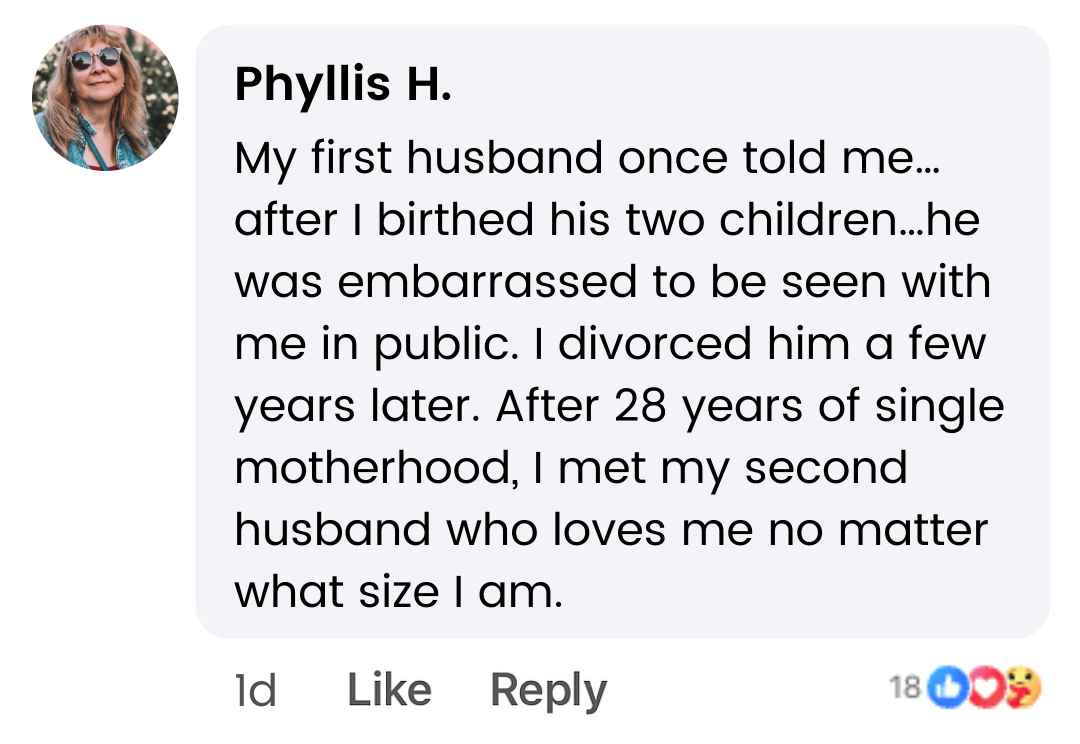Open the profile via name Phyllis H.
Screen dimensions: 1080x744
343,84
